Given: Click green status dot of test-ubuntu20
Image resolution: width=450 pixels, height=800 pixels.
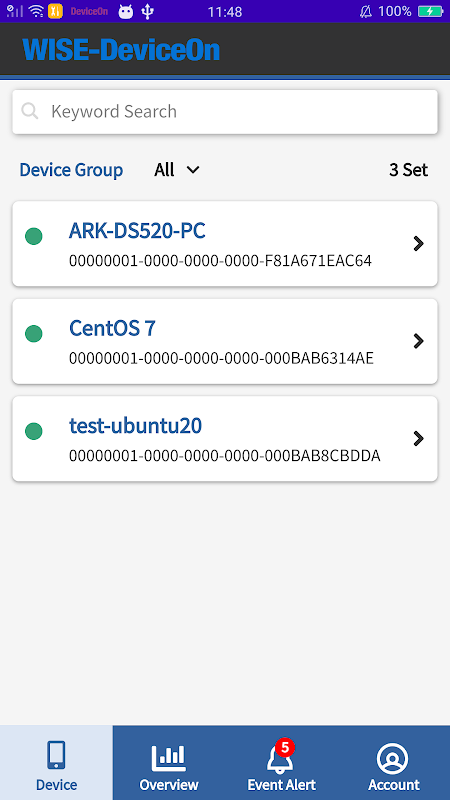Looking at the screenshot, I should [34, 431].
